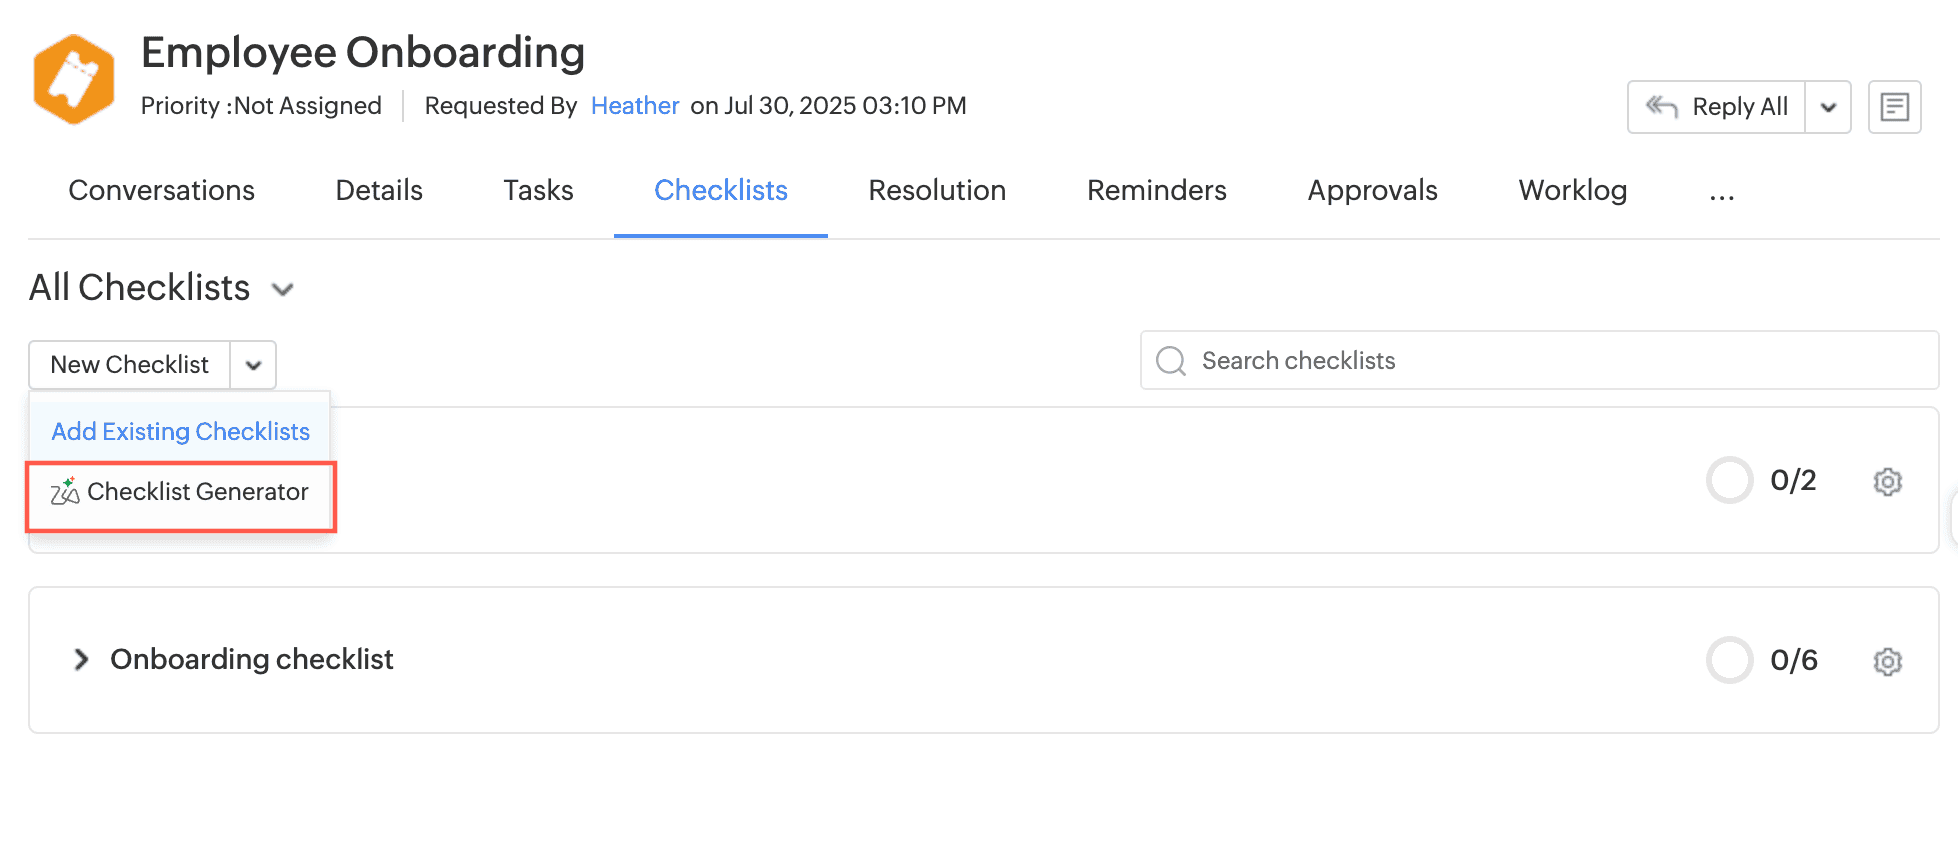
Task: Click the orange ticket request icon
Action: pyautogui.click(x=73, y=79)
